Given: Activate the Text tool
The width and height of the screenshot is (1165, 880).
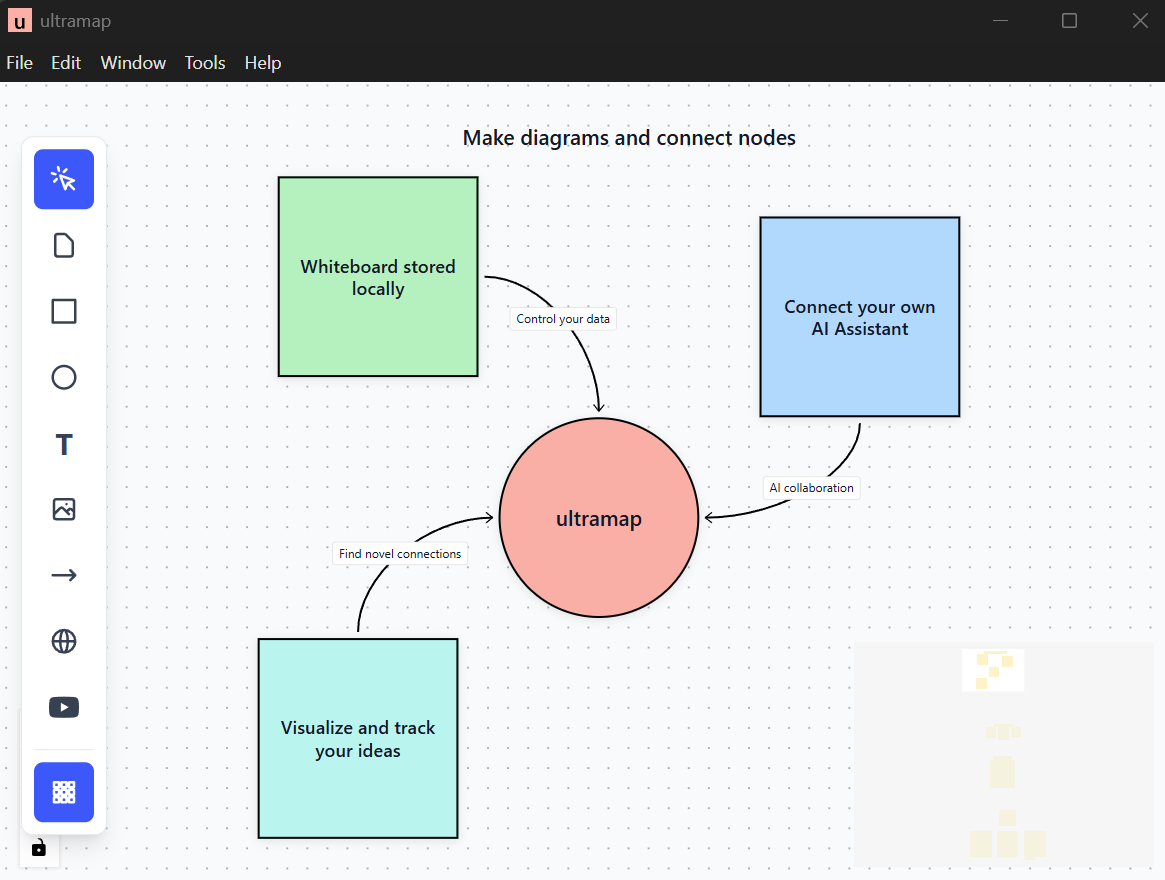Looking at the screenshot, I should tap(64, 444).
